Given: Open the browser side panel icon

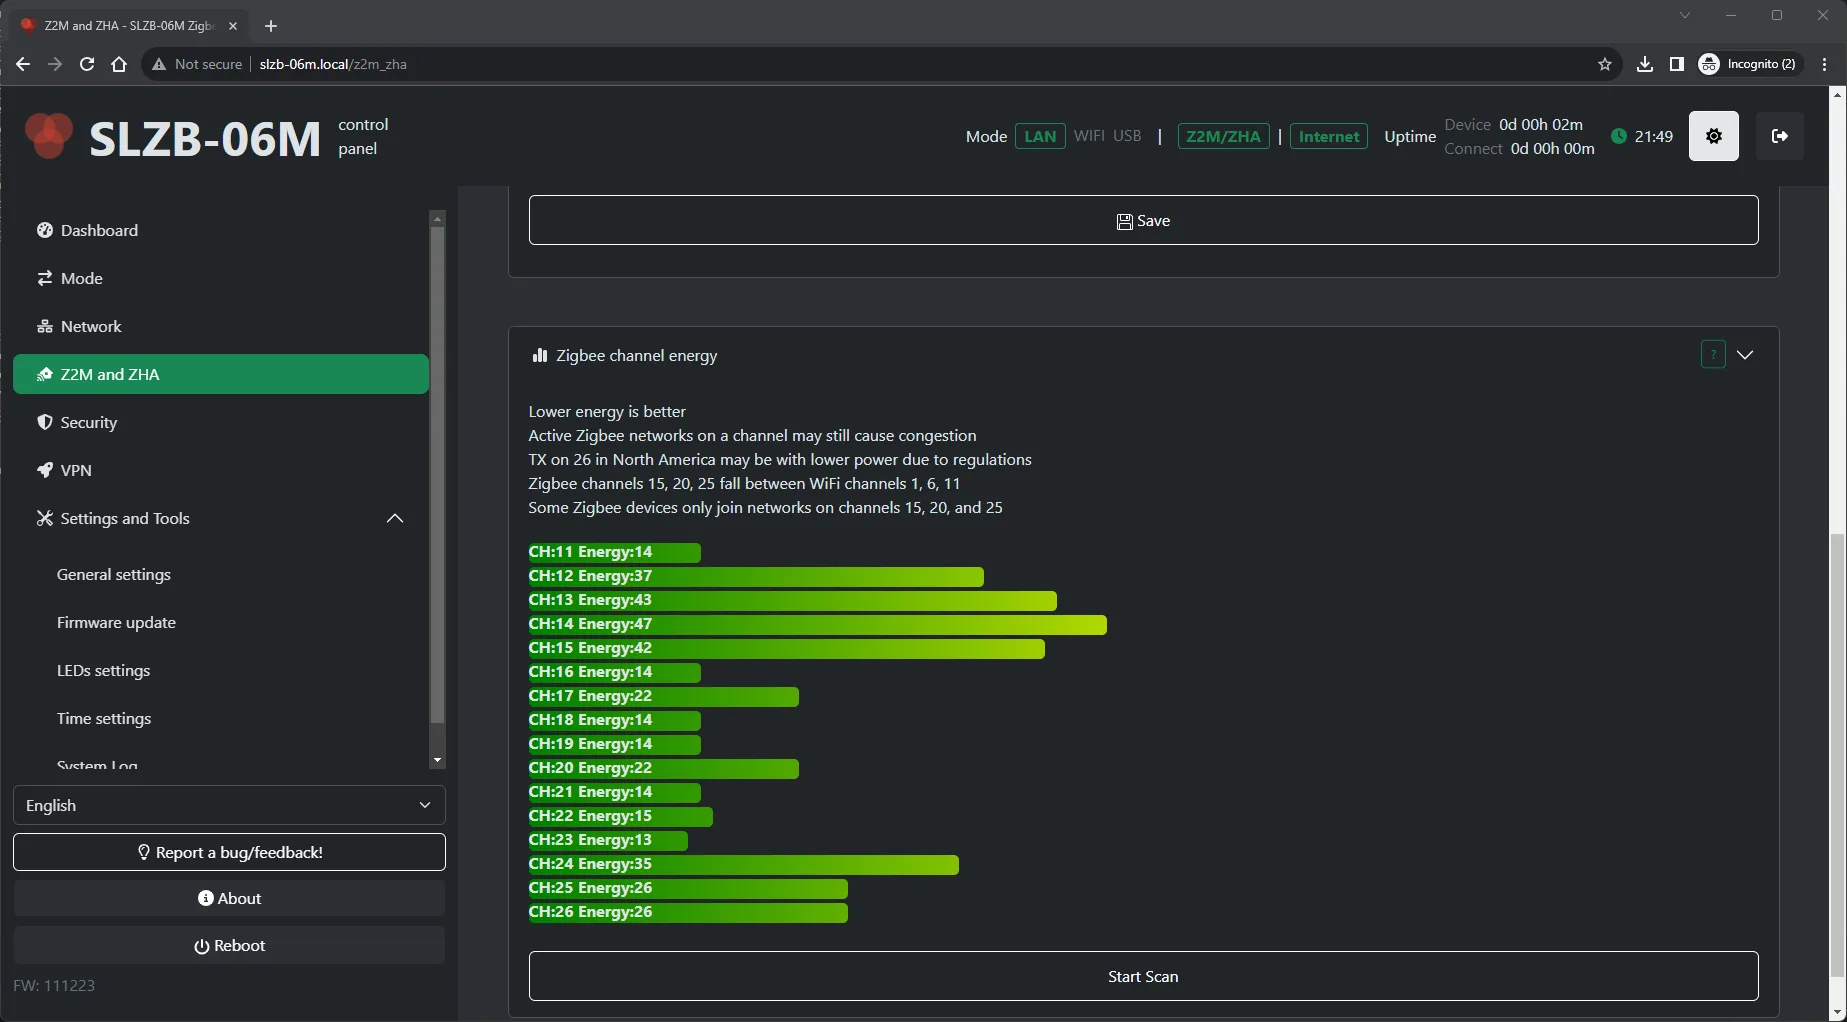Looking at the screenshot, I should pos(1676,64).
